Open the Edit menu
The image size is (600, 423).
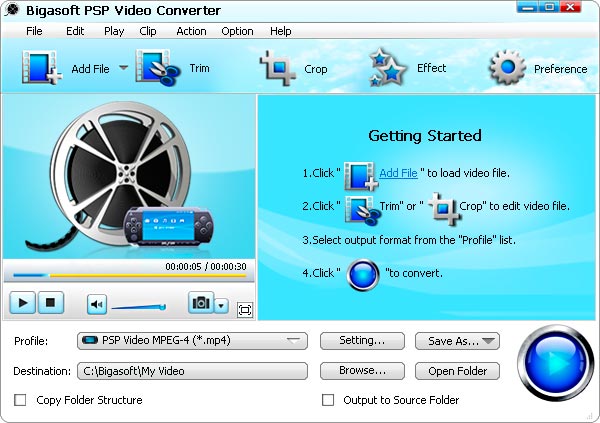[75, 31]
